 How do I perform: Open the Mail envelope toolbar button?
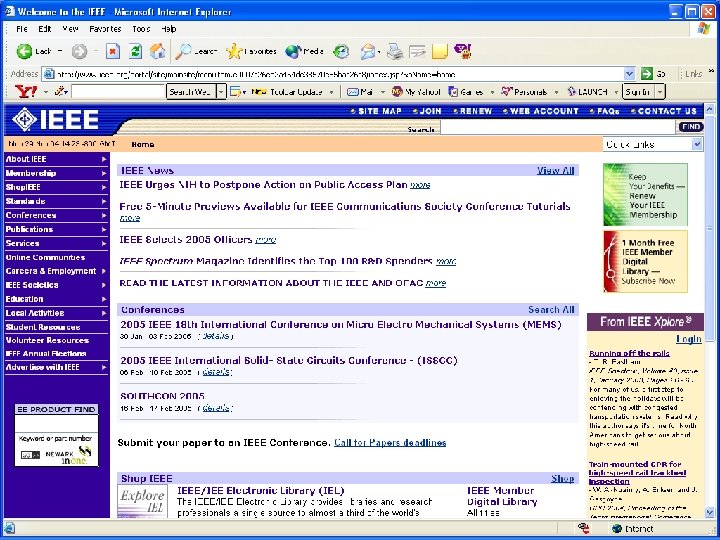[367, 51]
